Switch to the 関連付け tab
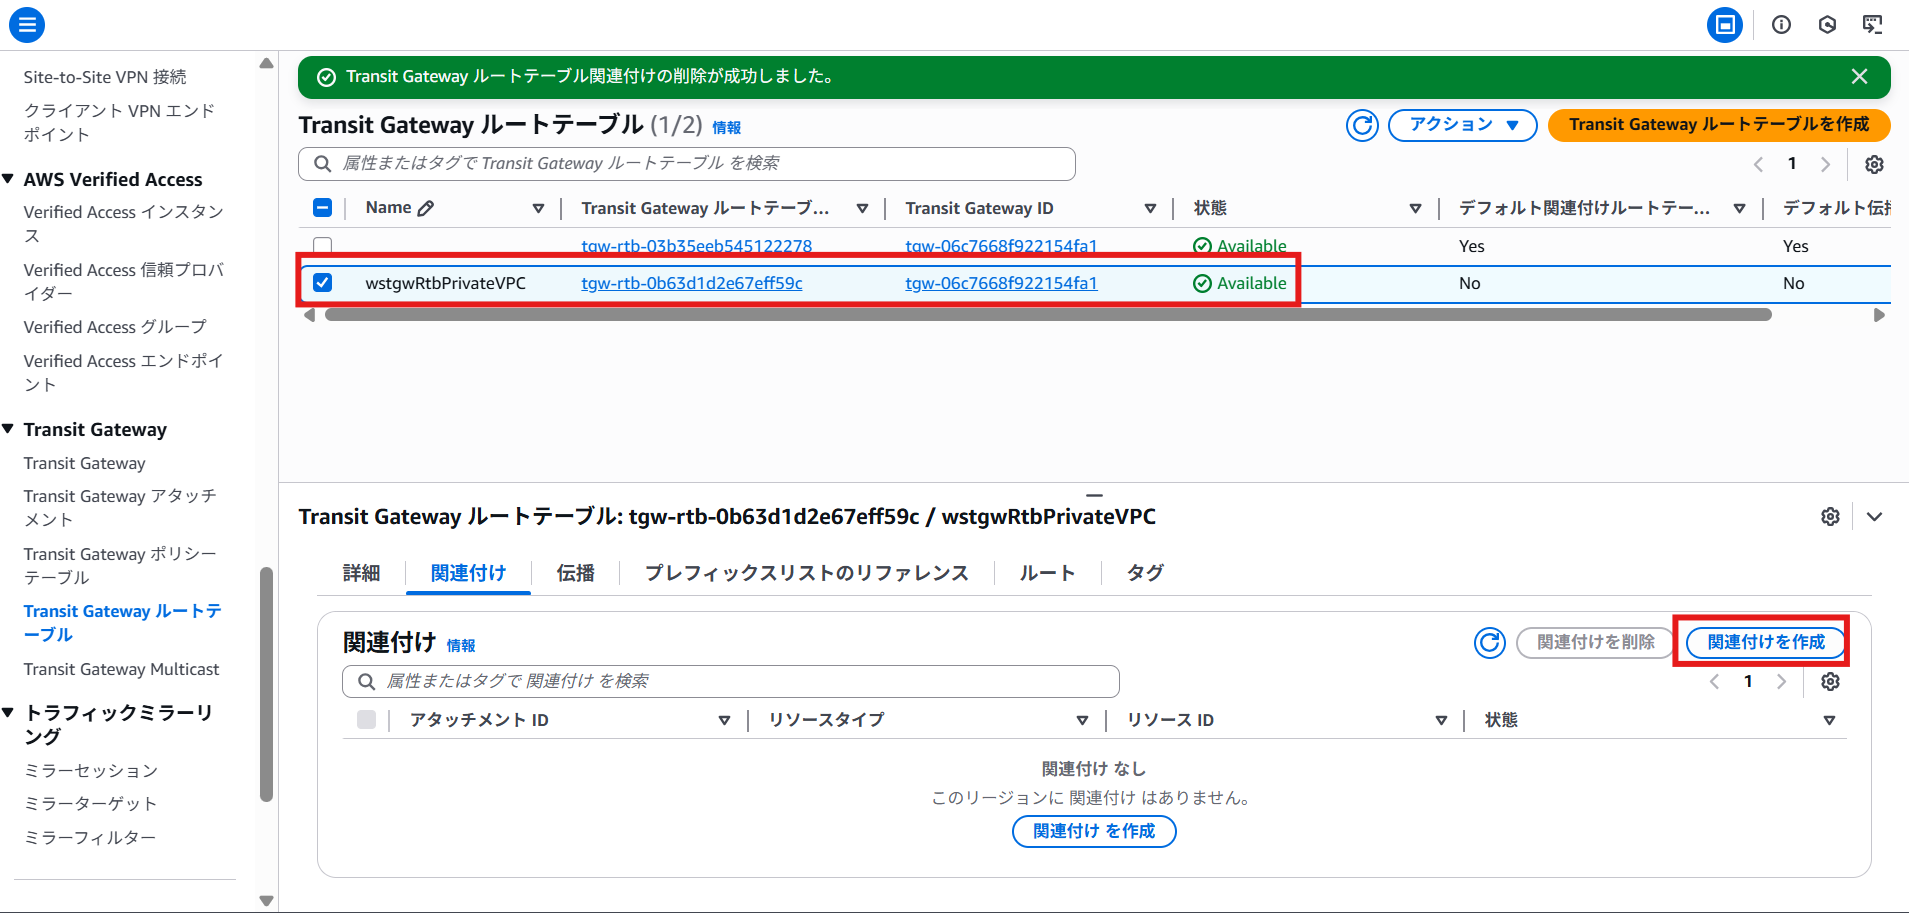The height and width of the screenshot is (913, 1909). [x=468, y=573]
